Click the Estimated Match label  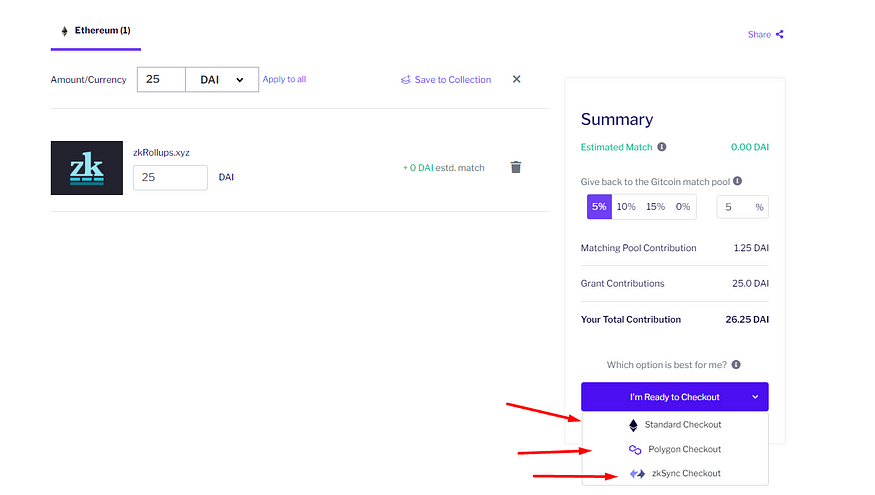point(616,147)
